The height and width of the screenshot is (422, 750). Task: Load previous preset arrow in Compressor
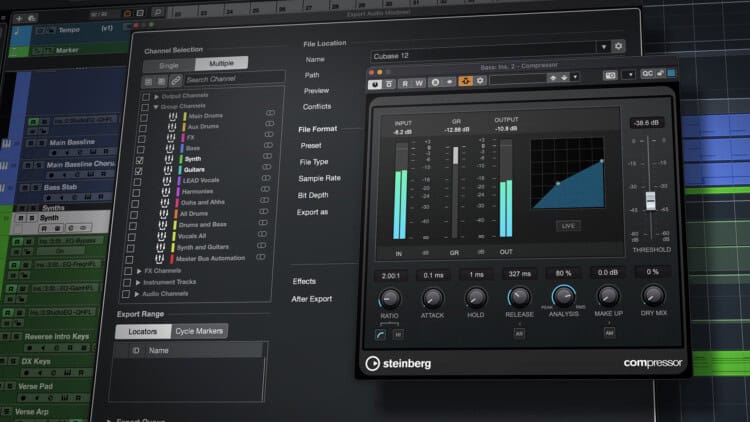click(553, 78)
